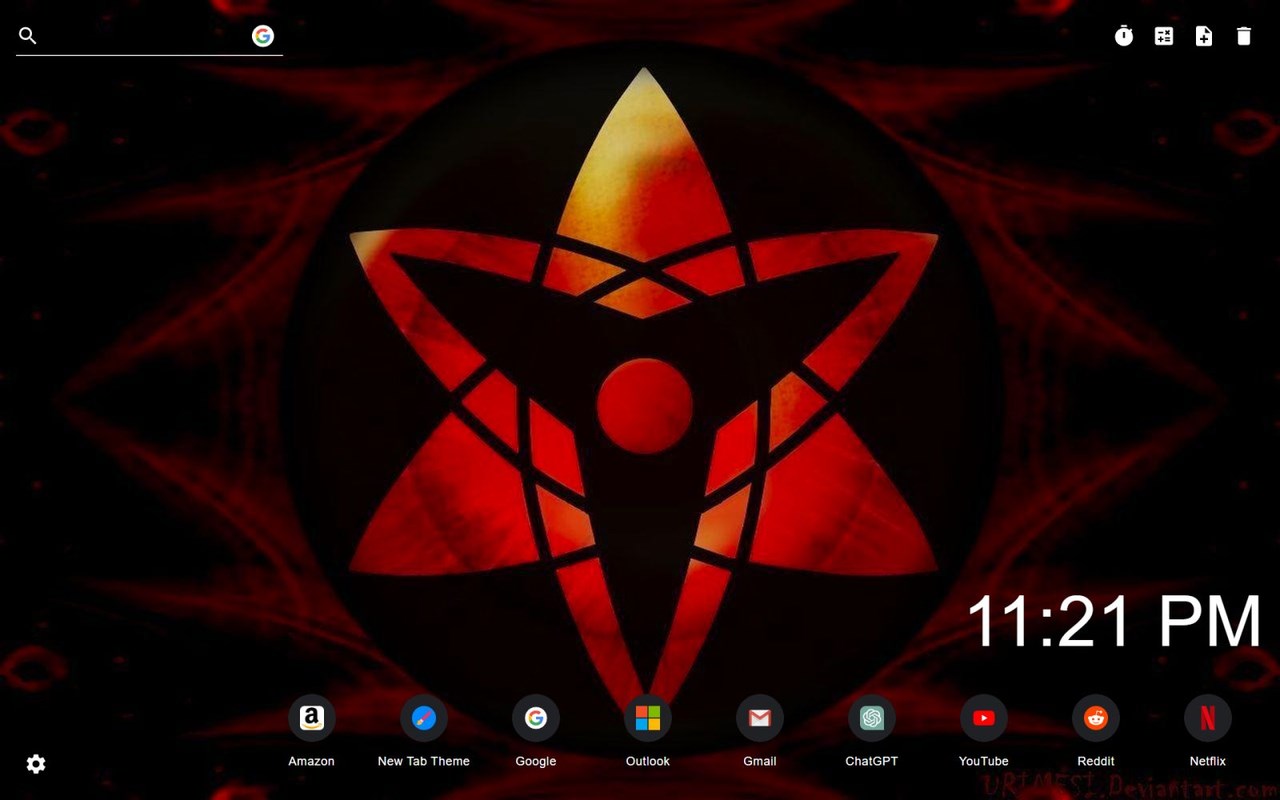Launch the ChatGPT shortcut icon
This screenshot has height=800, width=1280.
pos(872,718)
